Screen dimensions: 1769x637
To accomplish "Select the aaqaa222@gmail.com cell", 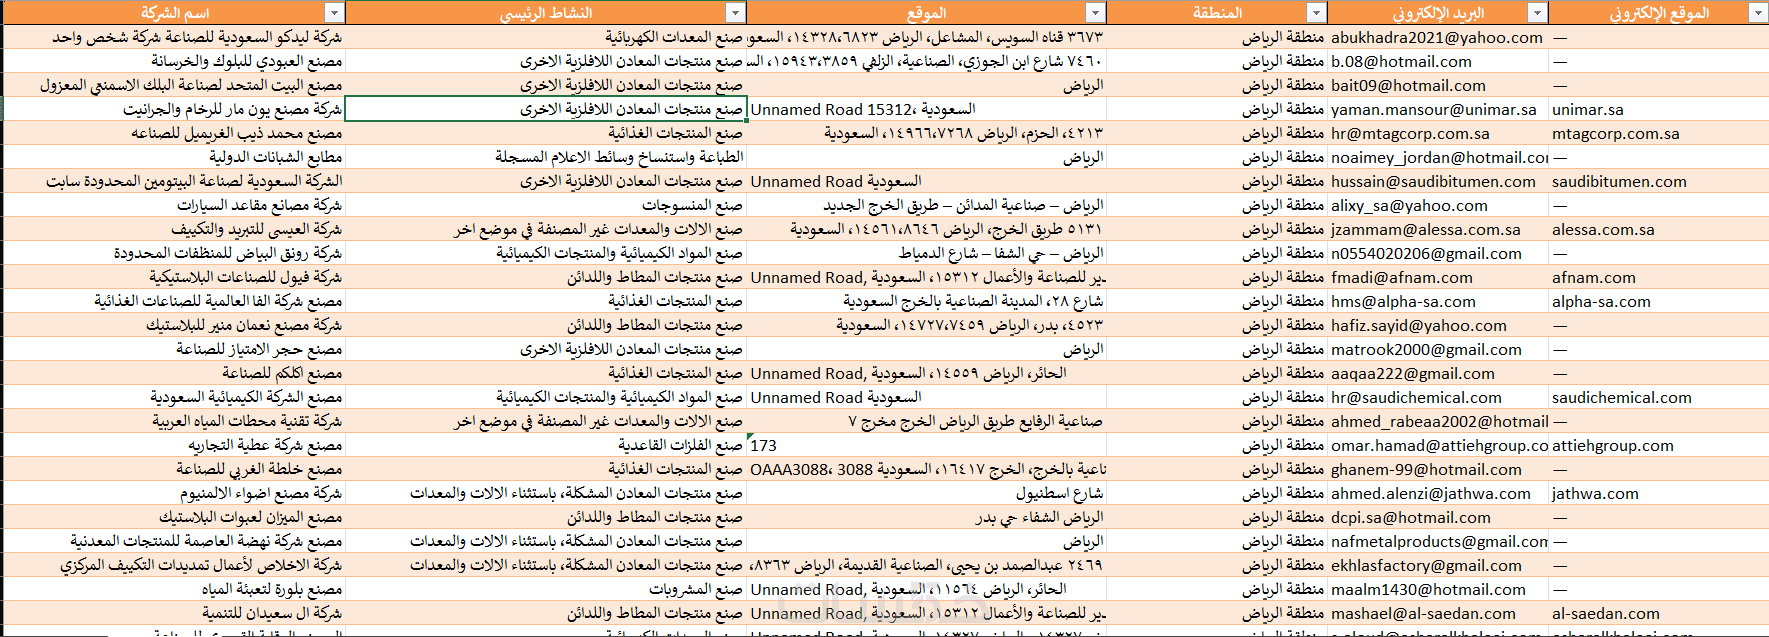I will pyautogui.click(x=1438, y=373).
